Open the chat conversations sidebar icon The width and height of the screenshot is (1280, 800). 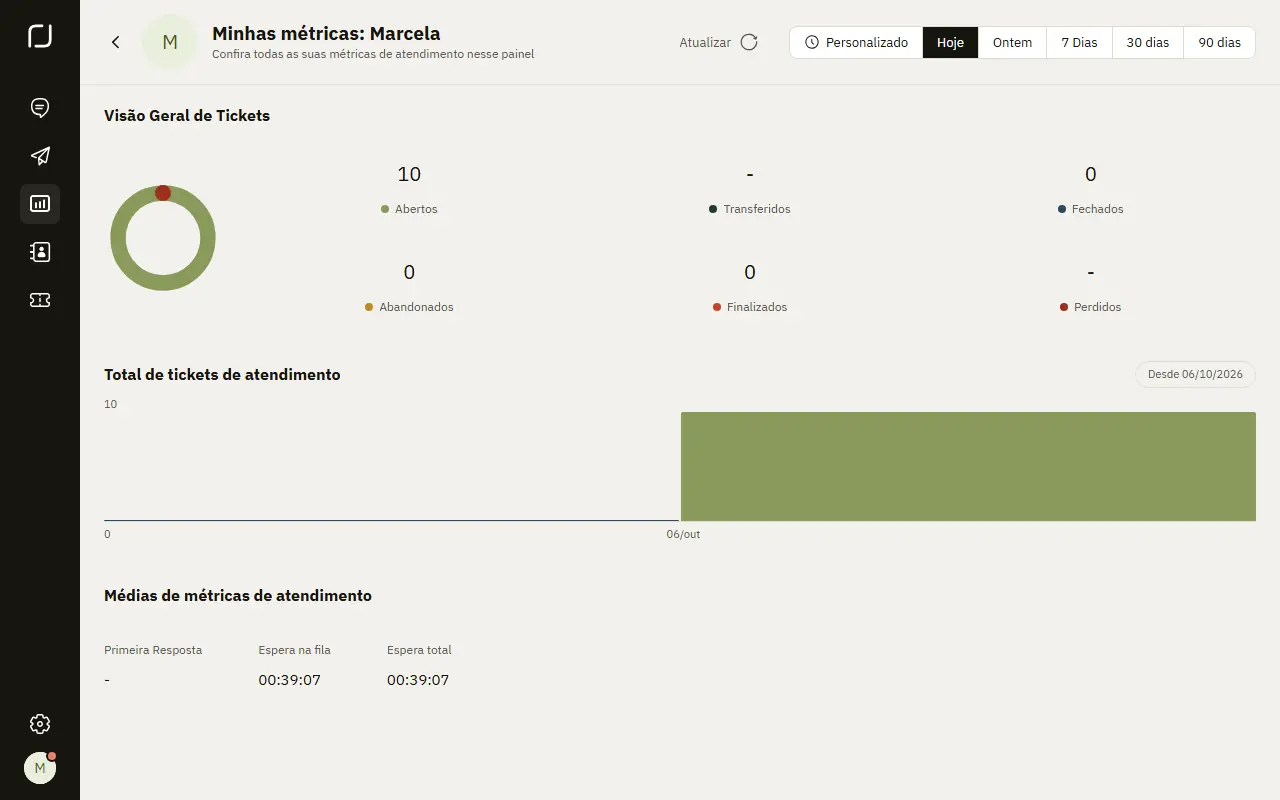click(x=40, y=108)
